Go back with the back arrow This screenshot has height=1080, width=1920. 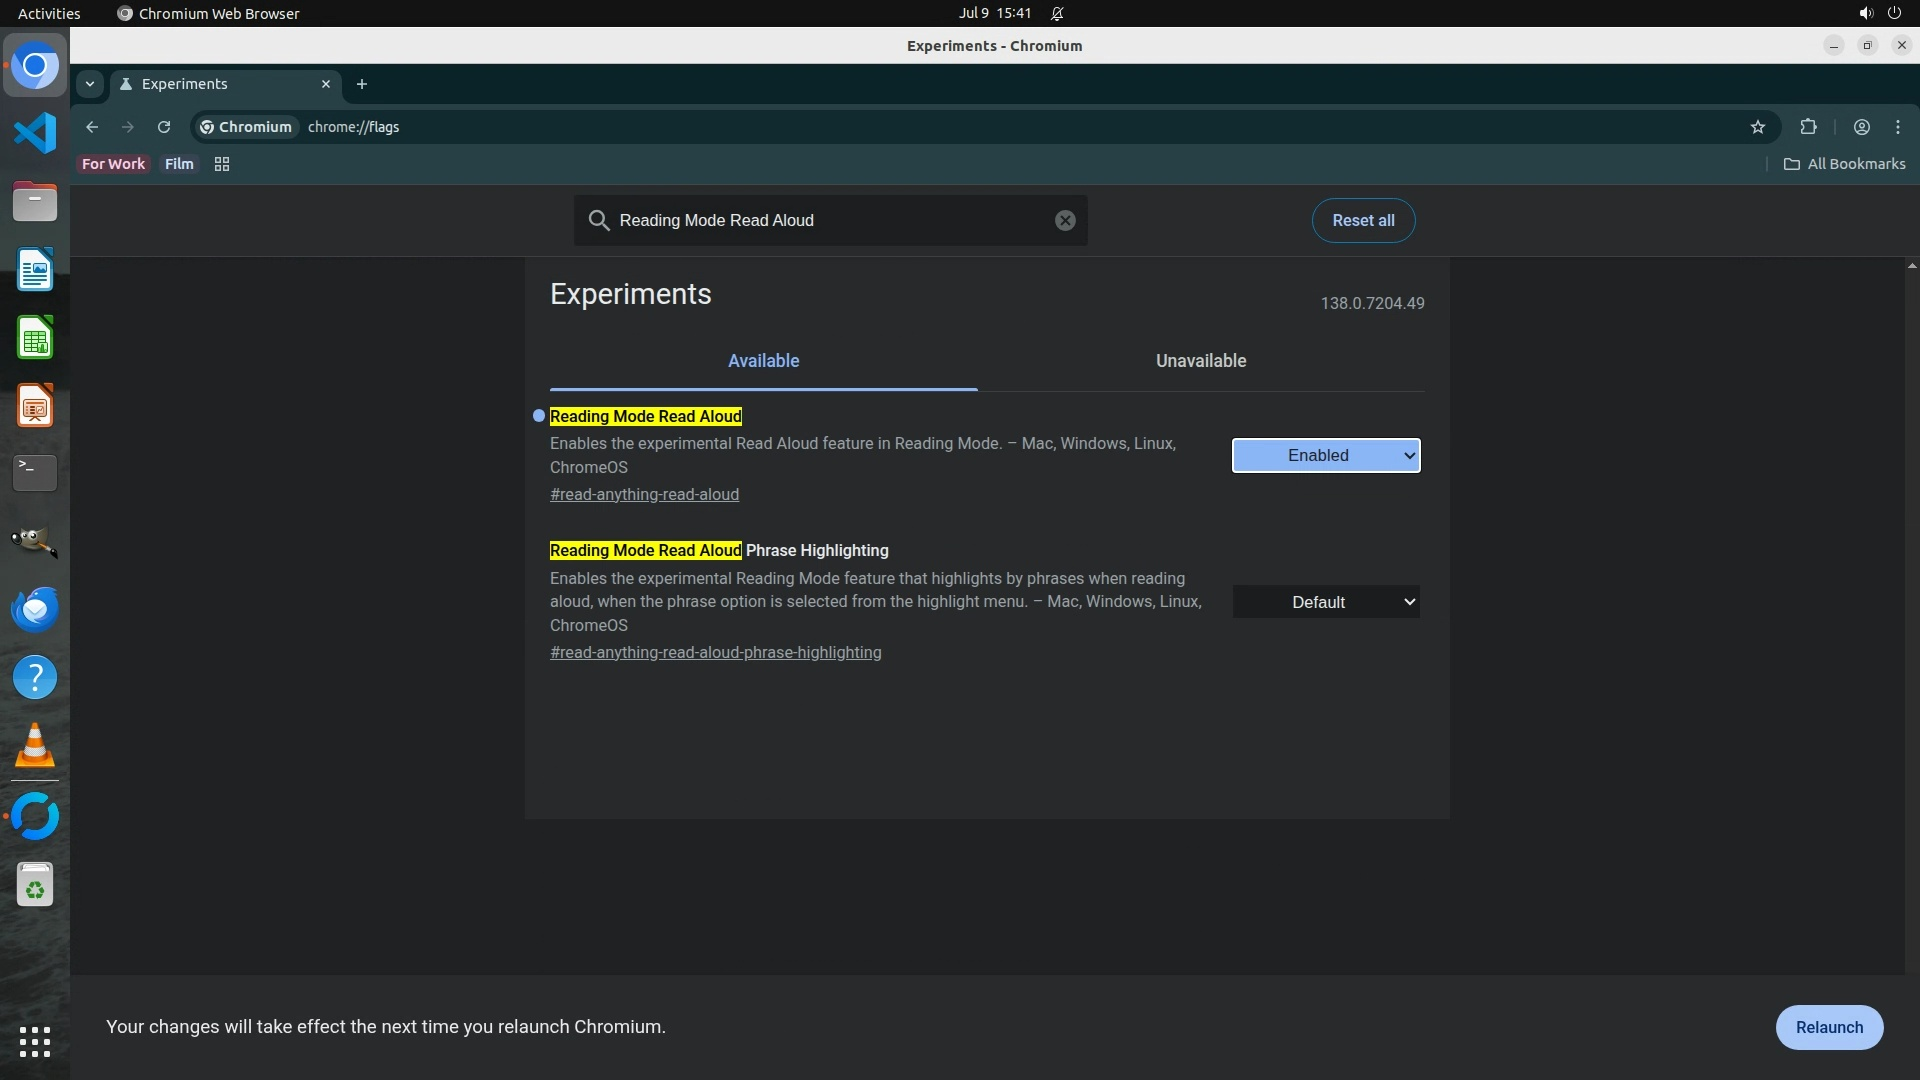click(92, 127)
